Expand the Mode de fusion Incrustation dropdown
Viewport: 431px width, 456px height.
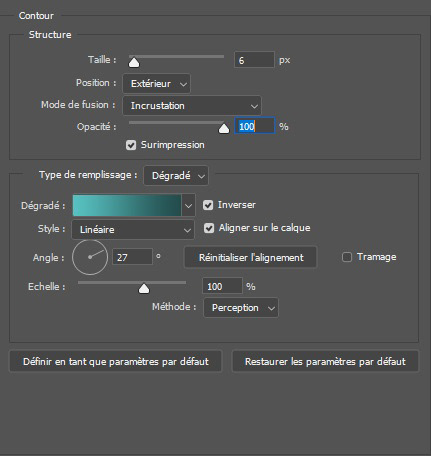click(192, 106)
